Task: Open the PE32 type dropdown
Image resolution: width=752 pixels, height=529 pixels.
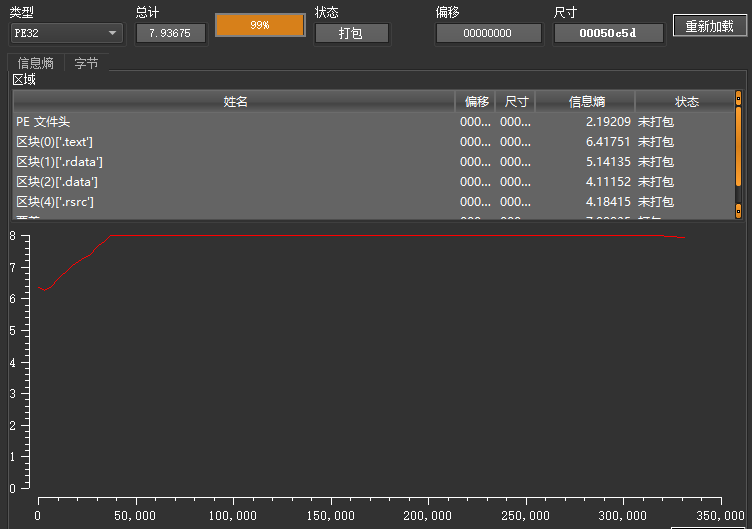Action: tap(66, 33)
